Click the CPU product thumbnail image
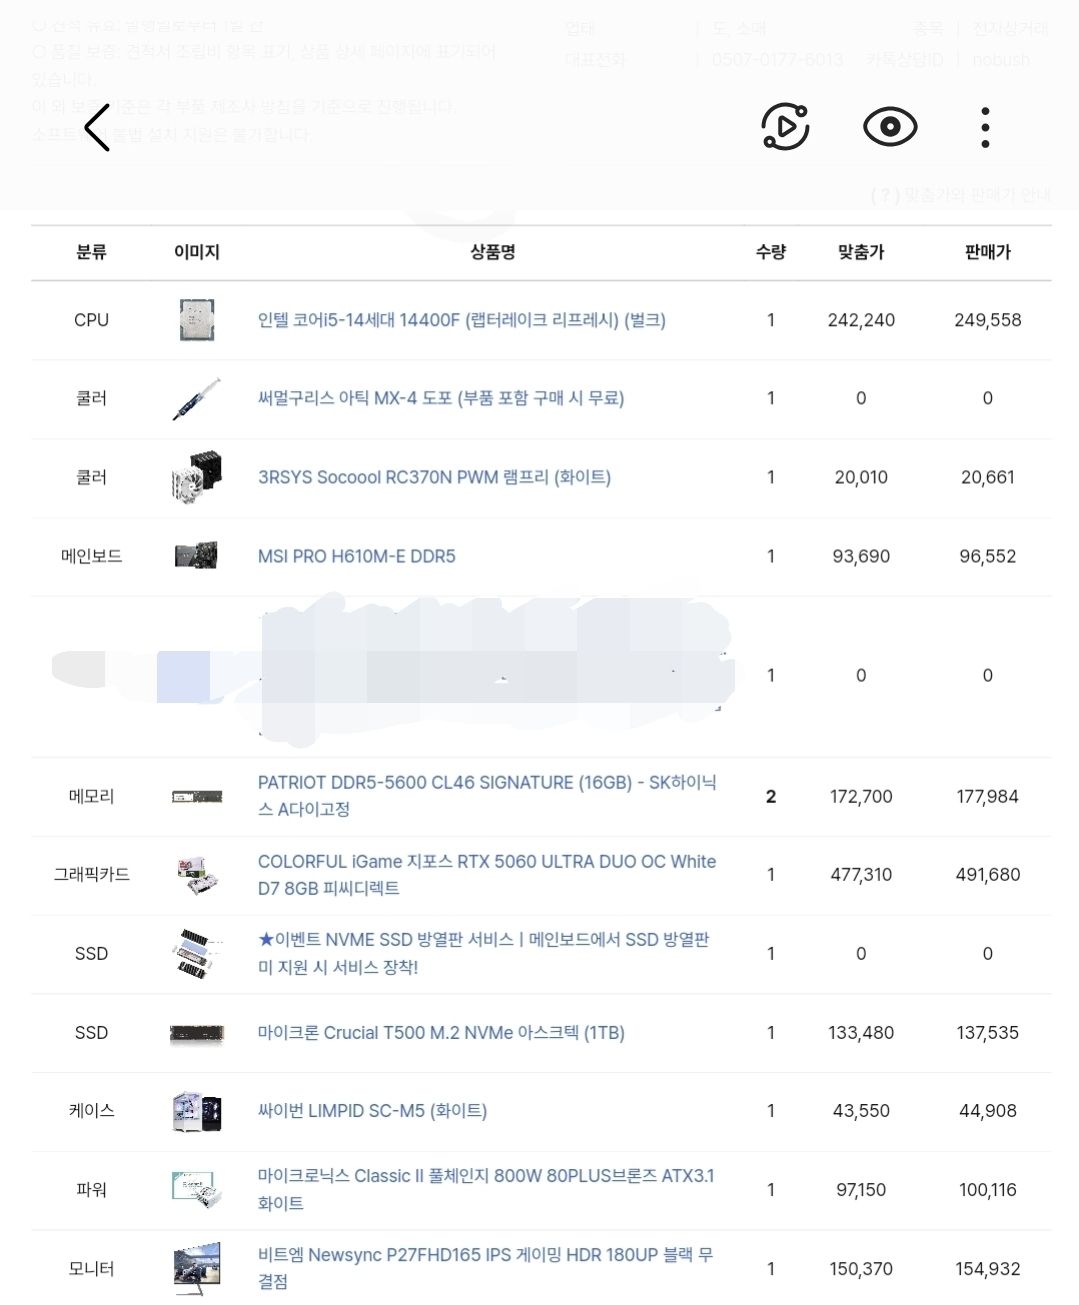 coord(196,320)
